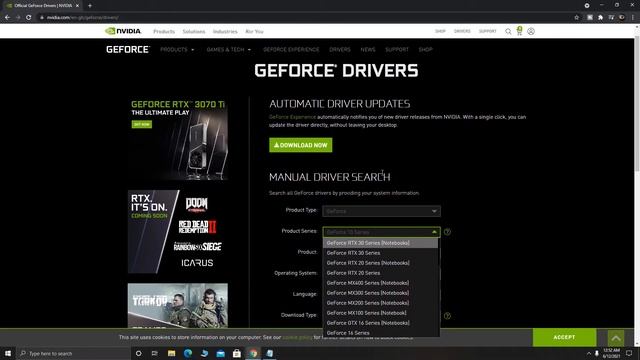Close the Official GeForce Drivers tab
This screenshot has height=360, width=640.
click(77, 6)
